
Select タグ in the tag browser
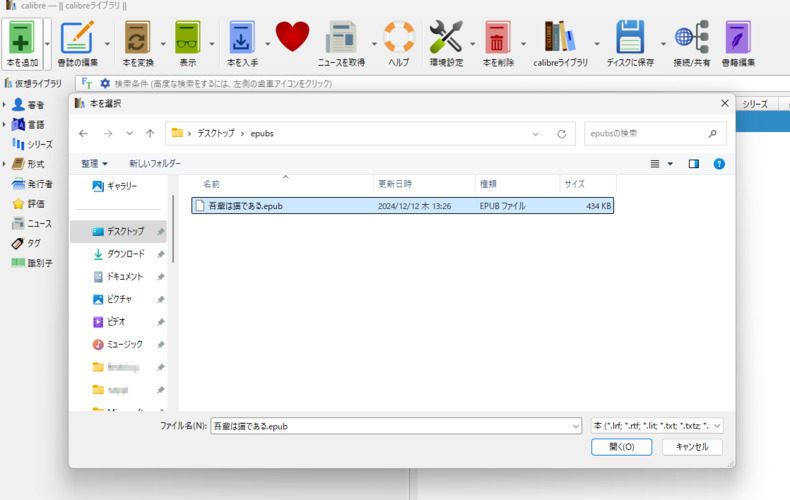(26, 243)
